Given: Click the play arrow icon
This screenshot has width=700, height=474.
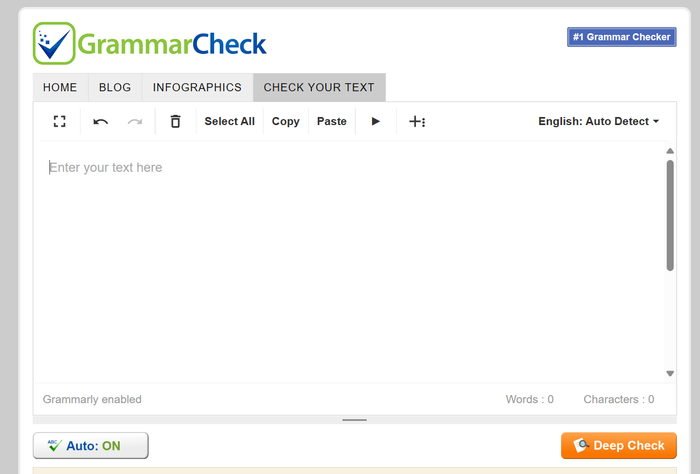Looking at the screenshot, I should [x=375, y=121].
